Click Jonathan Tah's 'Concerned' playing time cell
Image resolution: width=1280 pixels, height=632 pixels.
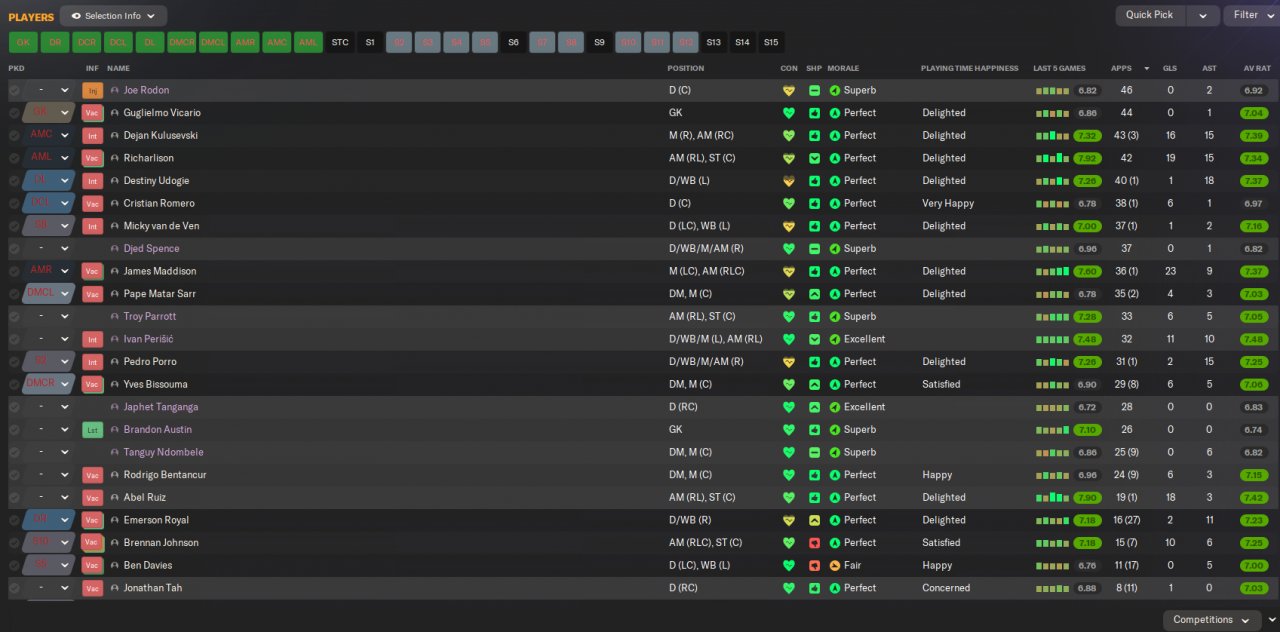[946, 588]
